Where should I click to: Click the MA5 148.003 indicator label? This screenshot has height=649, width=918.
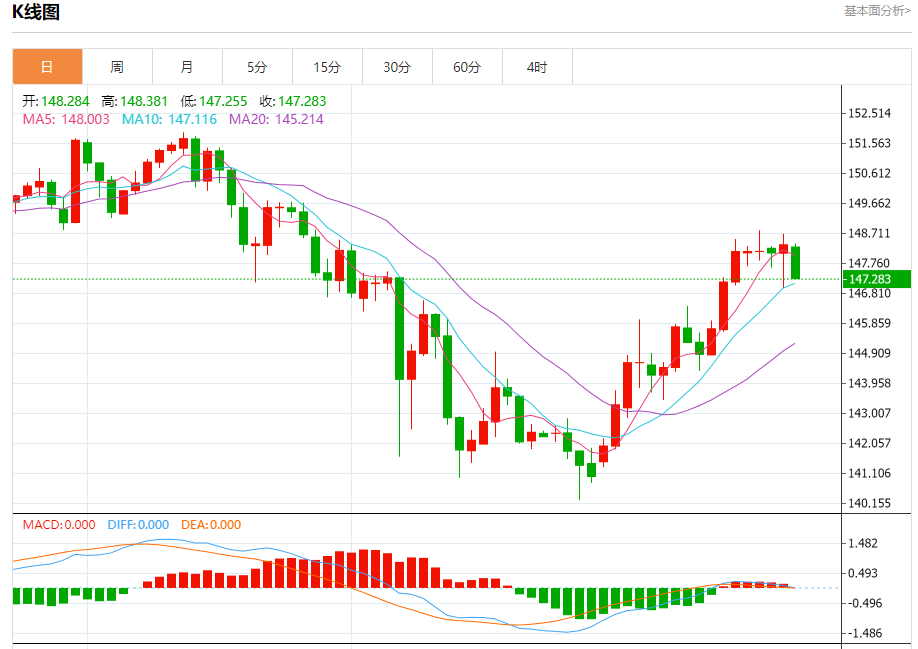[66, 119]
